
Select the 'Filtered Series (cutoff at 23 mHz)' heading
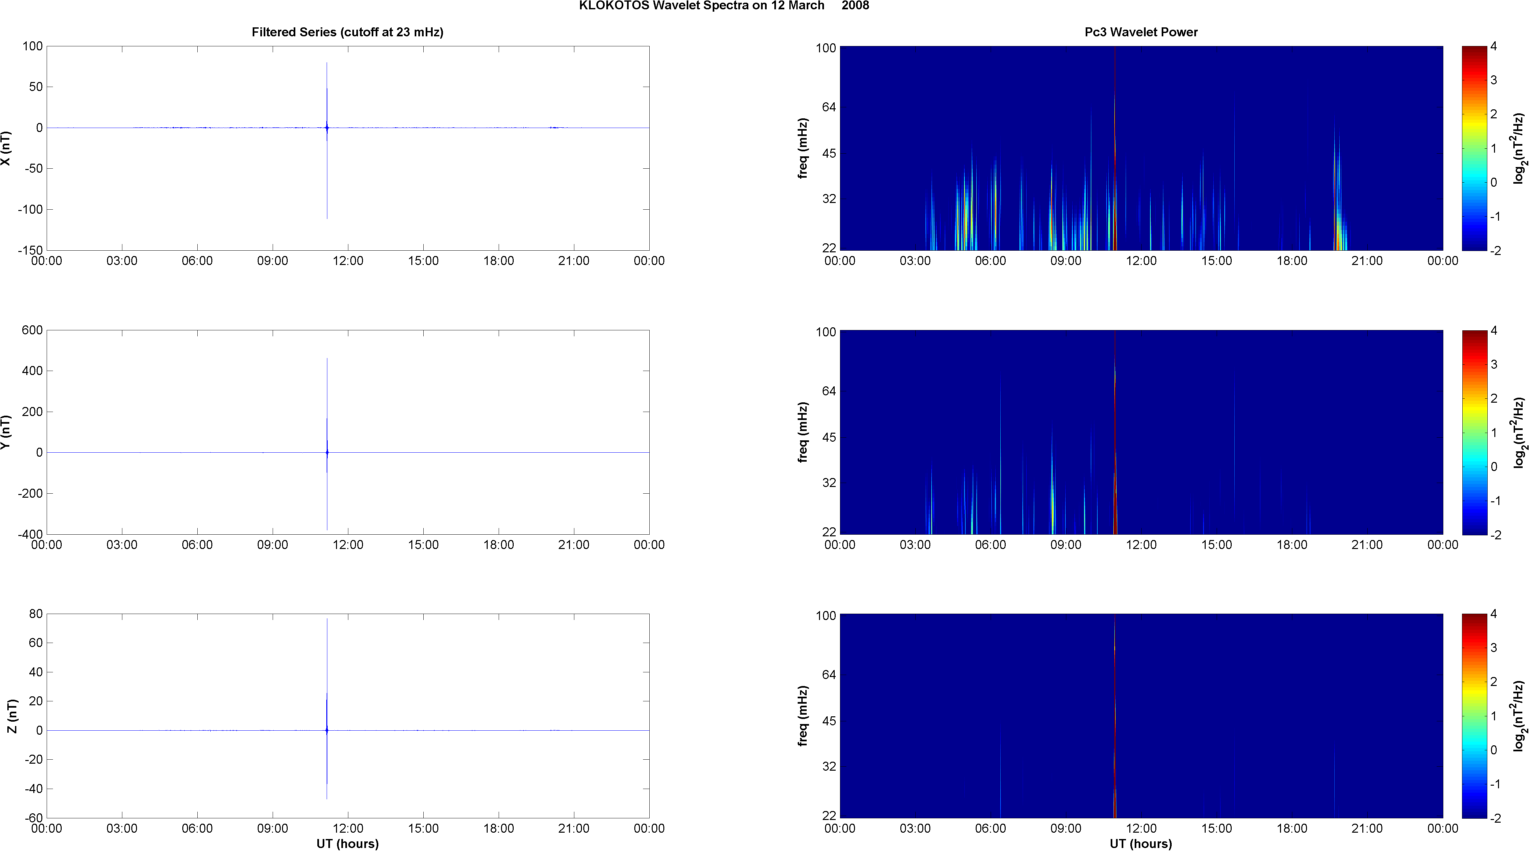coord(347,32)
